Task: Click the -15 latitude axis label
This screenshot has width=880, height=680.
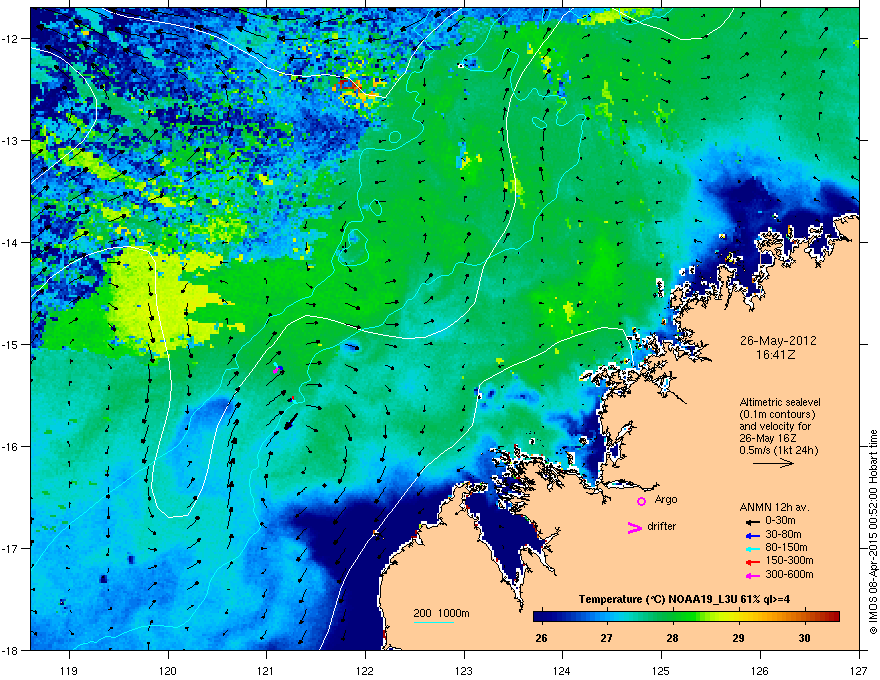Action: (10, 344)
